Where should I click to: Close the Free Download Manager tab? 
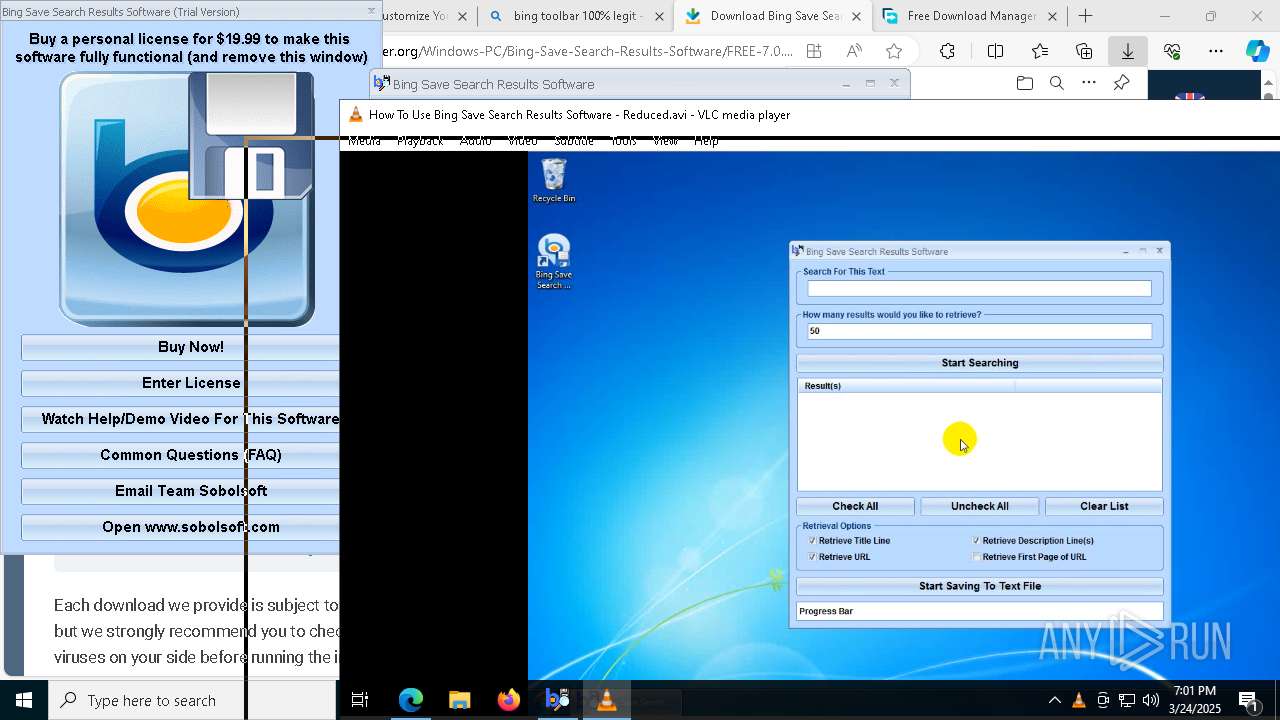(x=1052, y=16)
